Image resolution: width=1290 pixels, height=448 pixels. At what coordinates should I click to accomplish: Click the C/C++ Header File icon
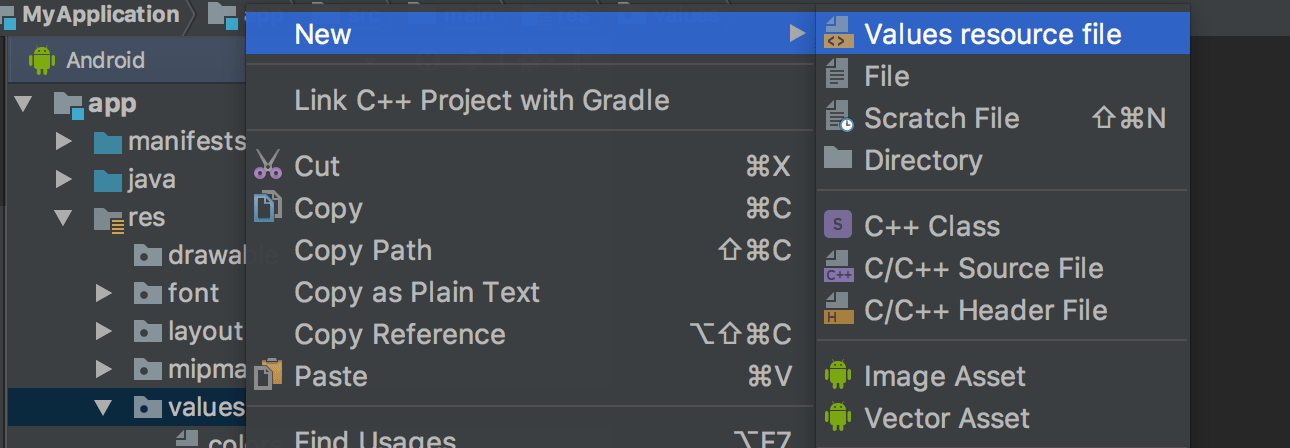(837, 310)
